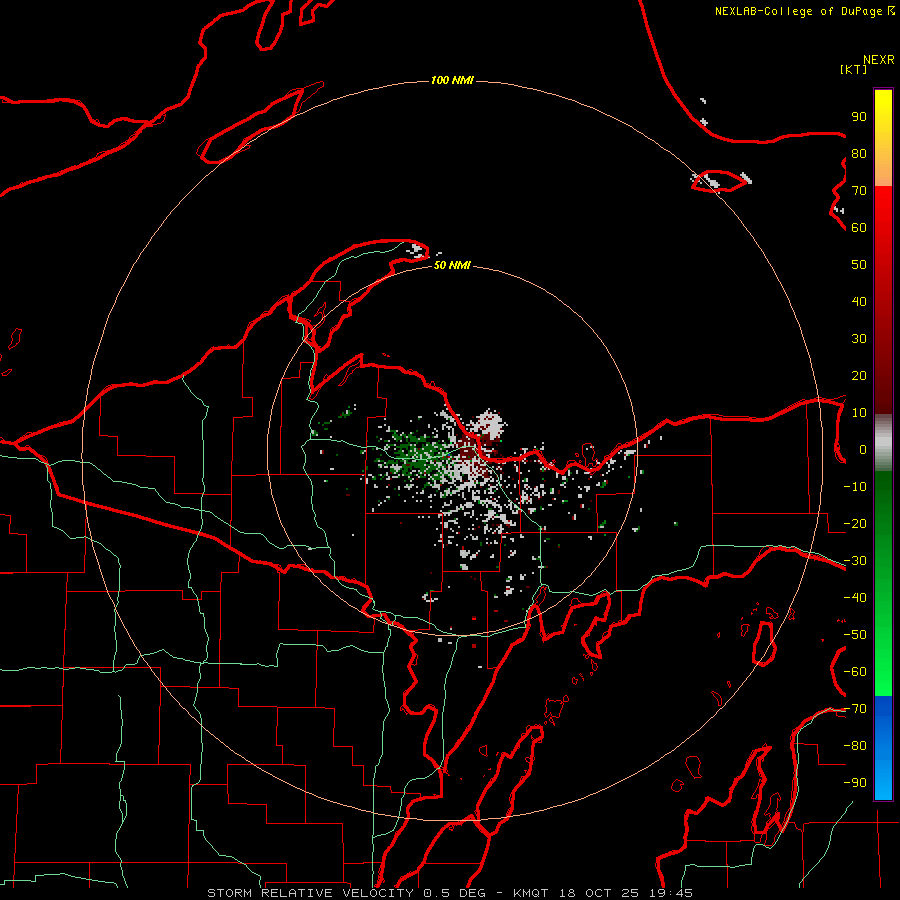Click the positive 40 velocity scale label
This screenshot has height=900, width=900.
click(x=859, y=301)
